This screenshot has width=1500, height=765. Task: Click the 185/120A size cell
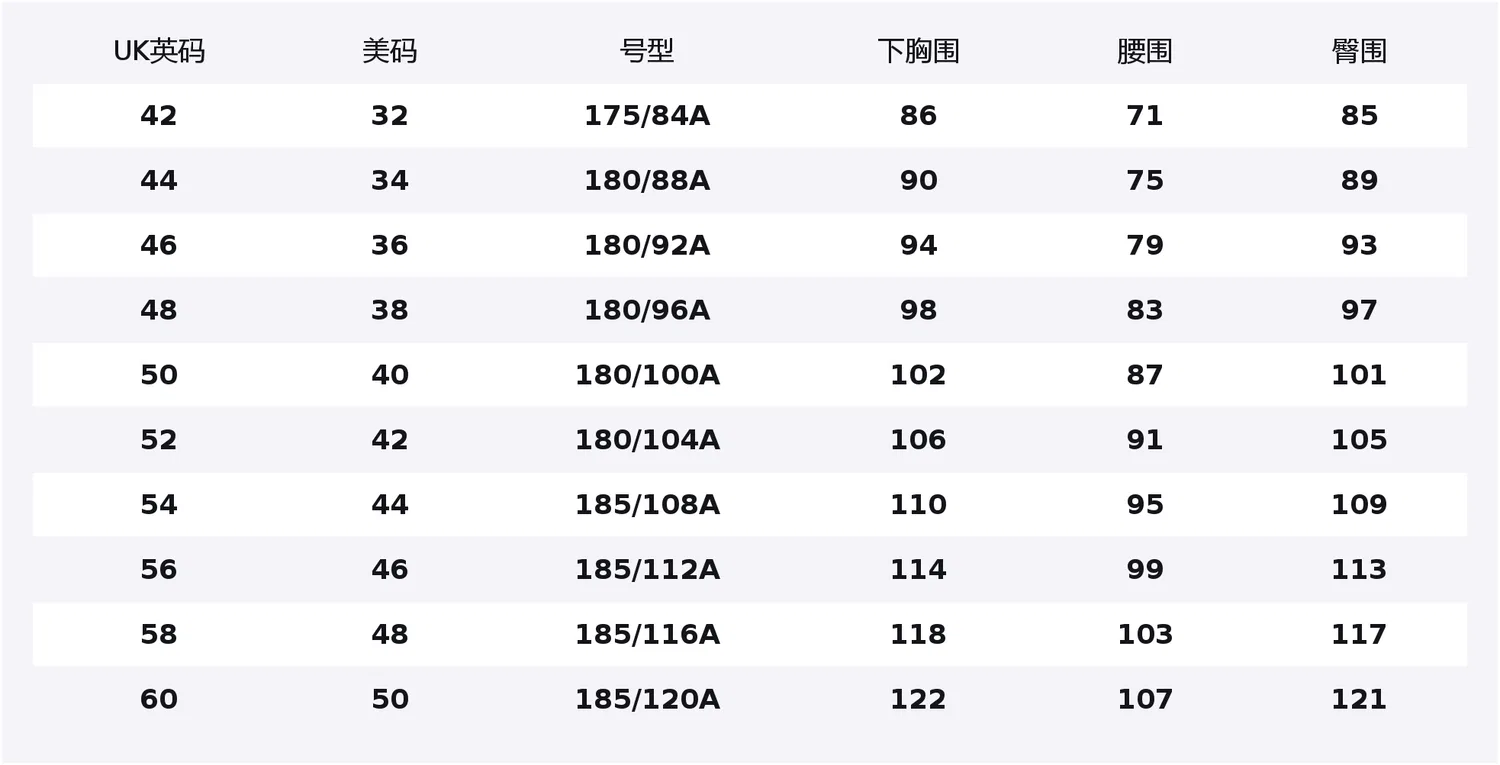[647, 699]
